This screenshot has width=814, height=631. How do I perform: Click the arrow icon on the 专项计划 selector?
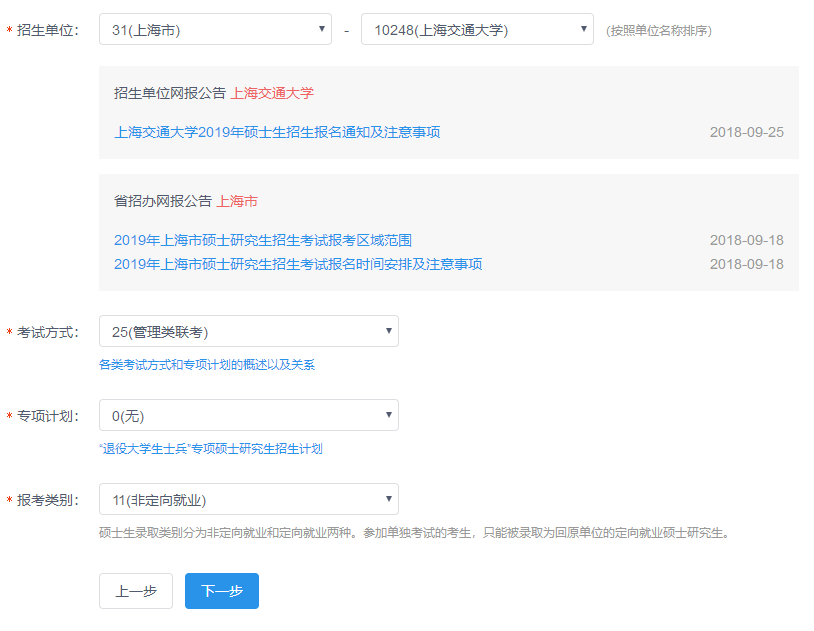pos(388,415)
